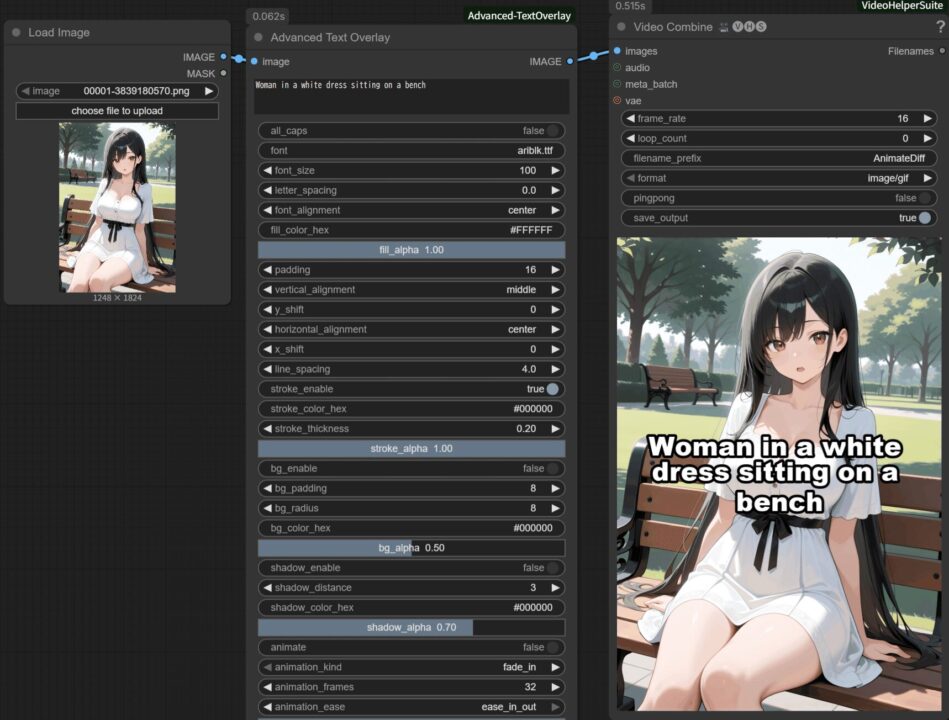Image resolution: width=949 pixels, height=720 pixels.
Task: Toggle the bg_enable switch
Action: click(x=553, y=468)
